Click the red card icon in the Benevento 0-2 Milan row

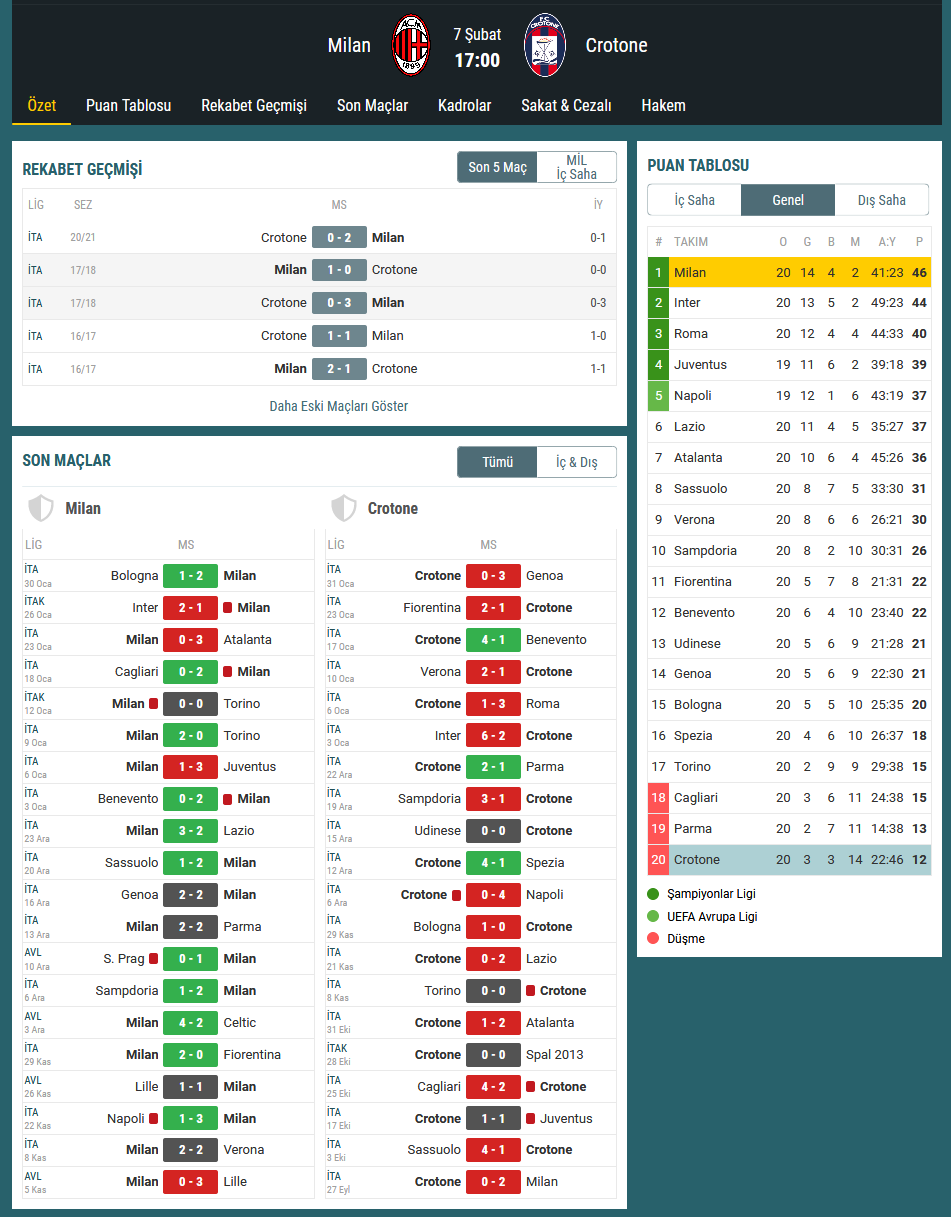(x=228, y=799)
